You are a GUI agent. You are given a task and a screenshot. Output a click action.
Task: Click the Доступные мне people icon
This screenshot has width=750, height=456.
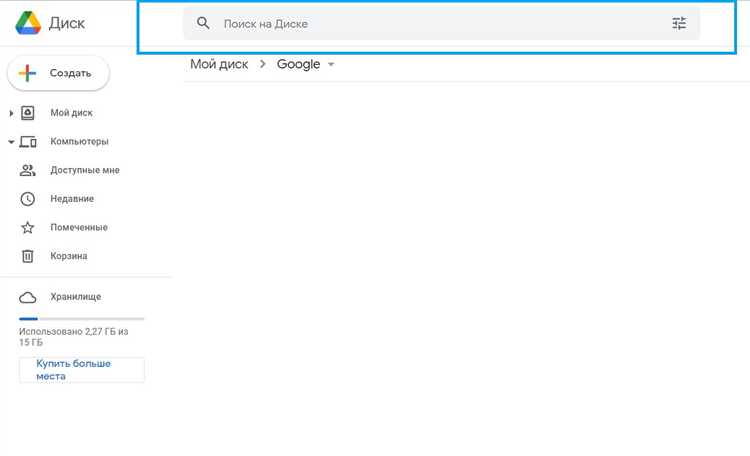tap(28, 170)
